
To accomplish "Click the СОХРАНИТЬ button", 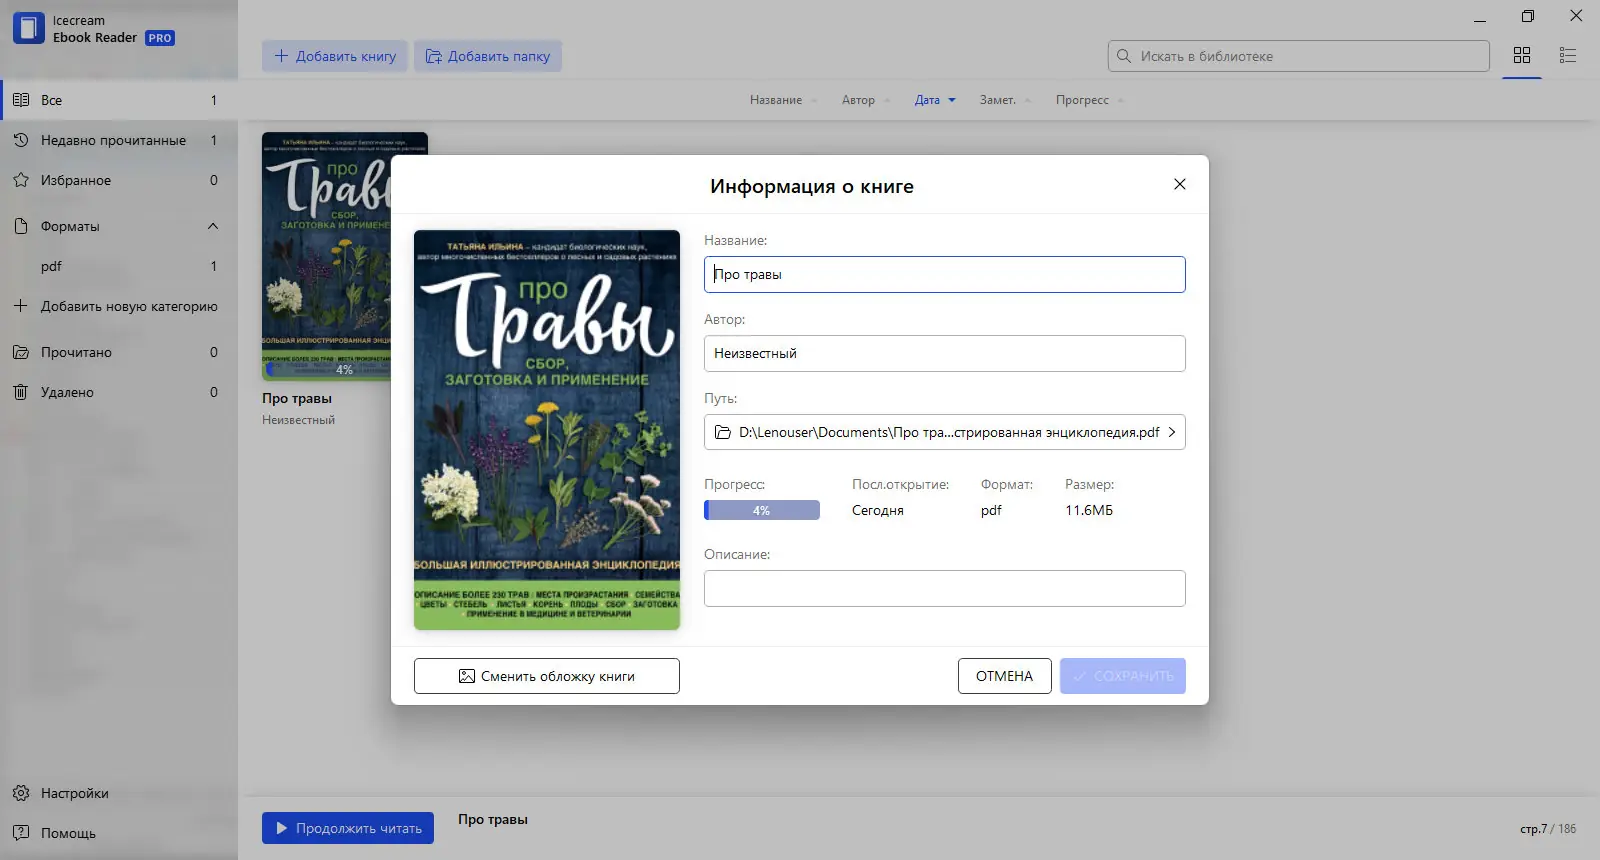I will 1123,676.
